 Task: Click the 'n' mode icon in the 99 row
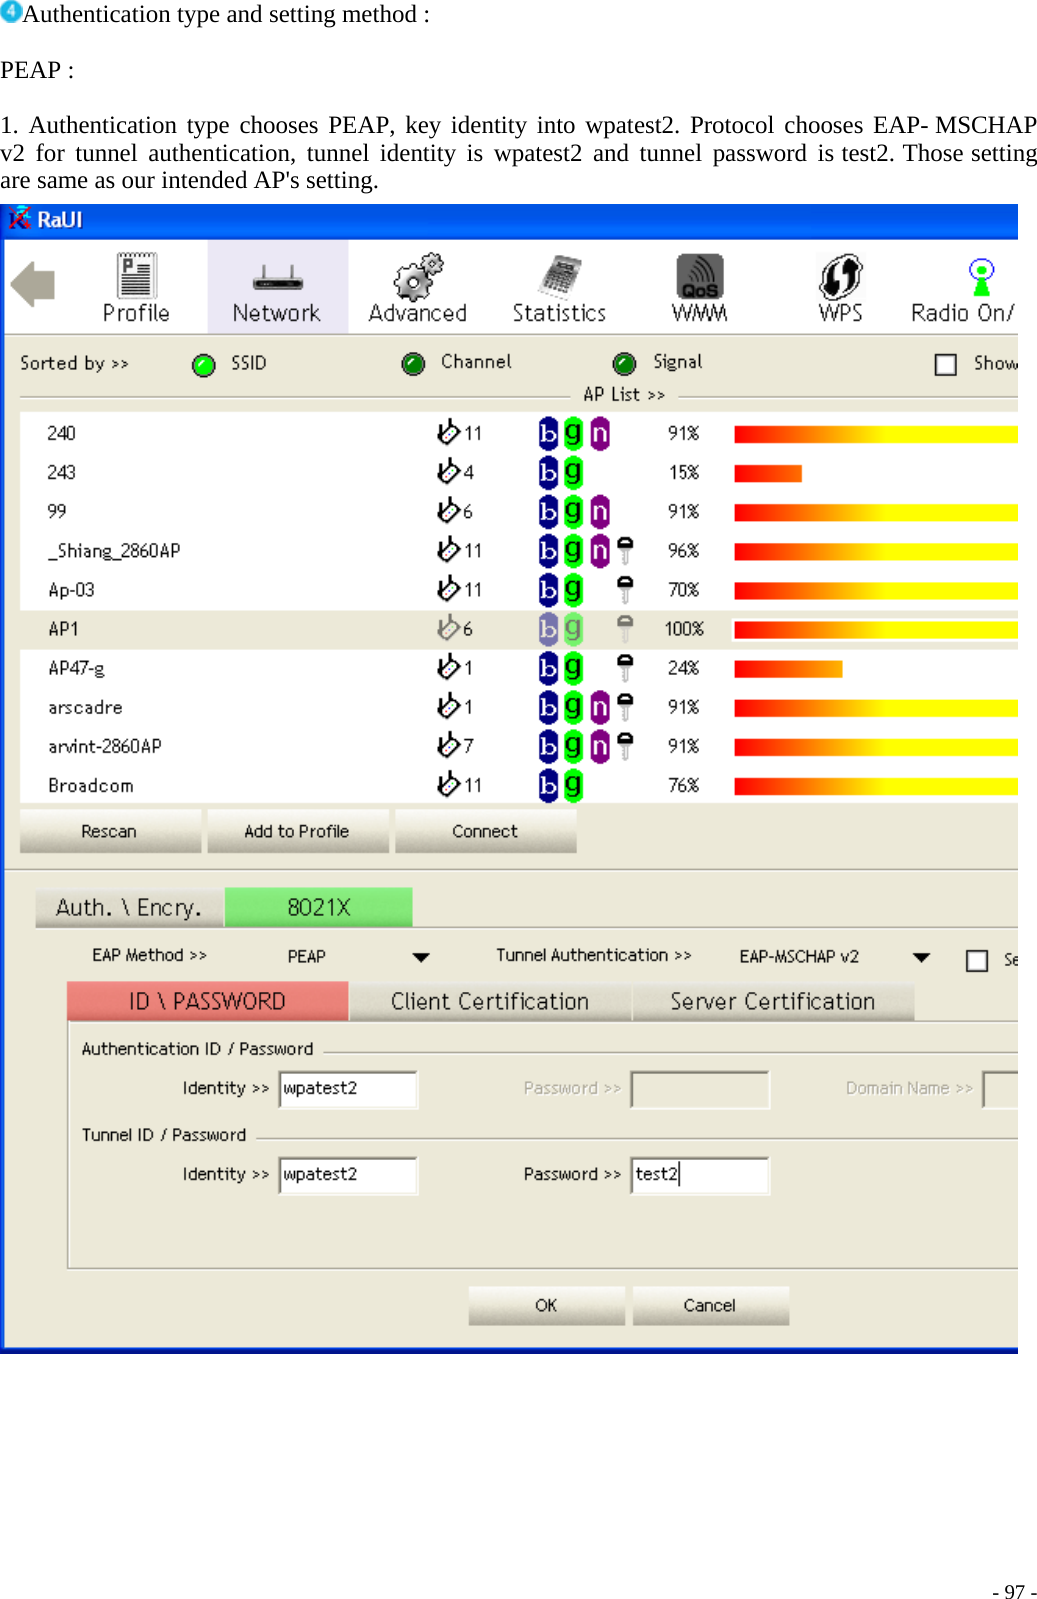coord(599,511)
